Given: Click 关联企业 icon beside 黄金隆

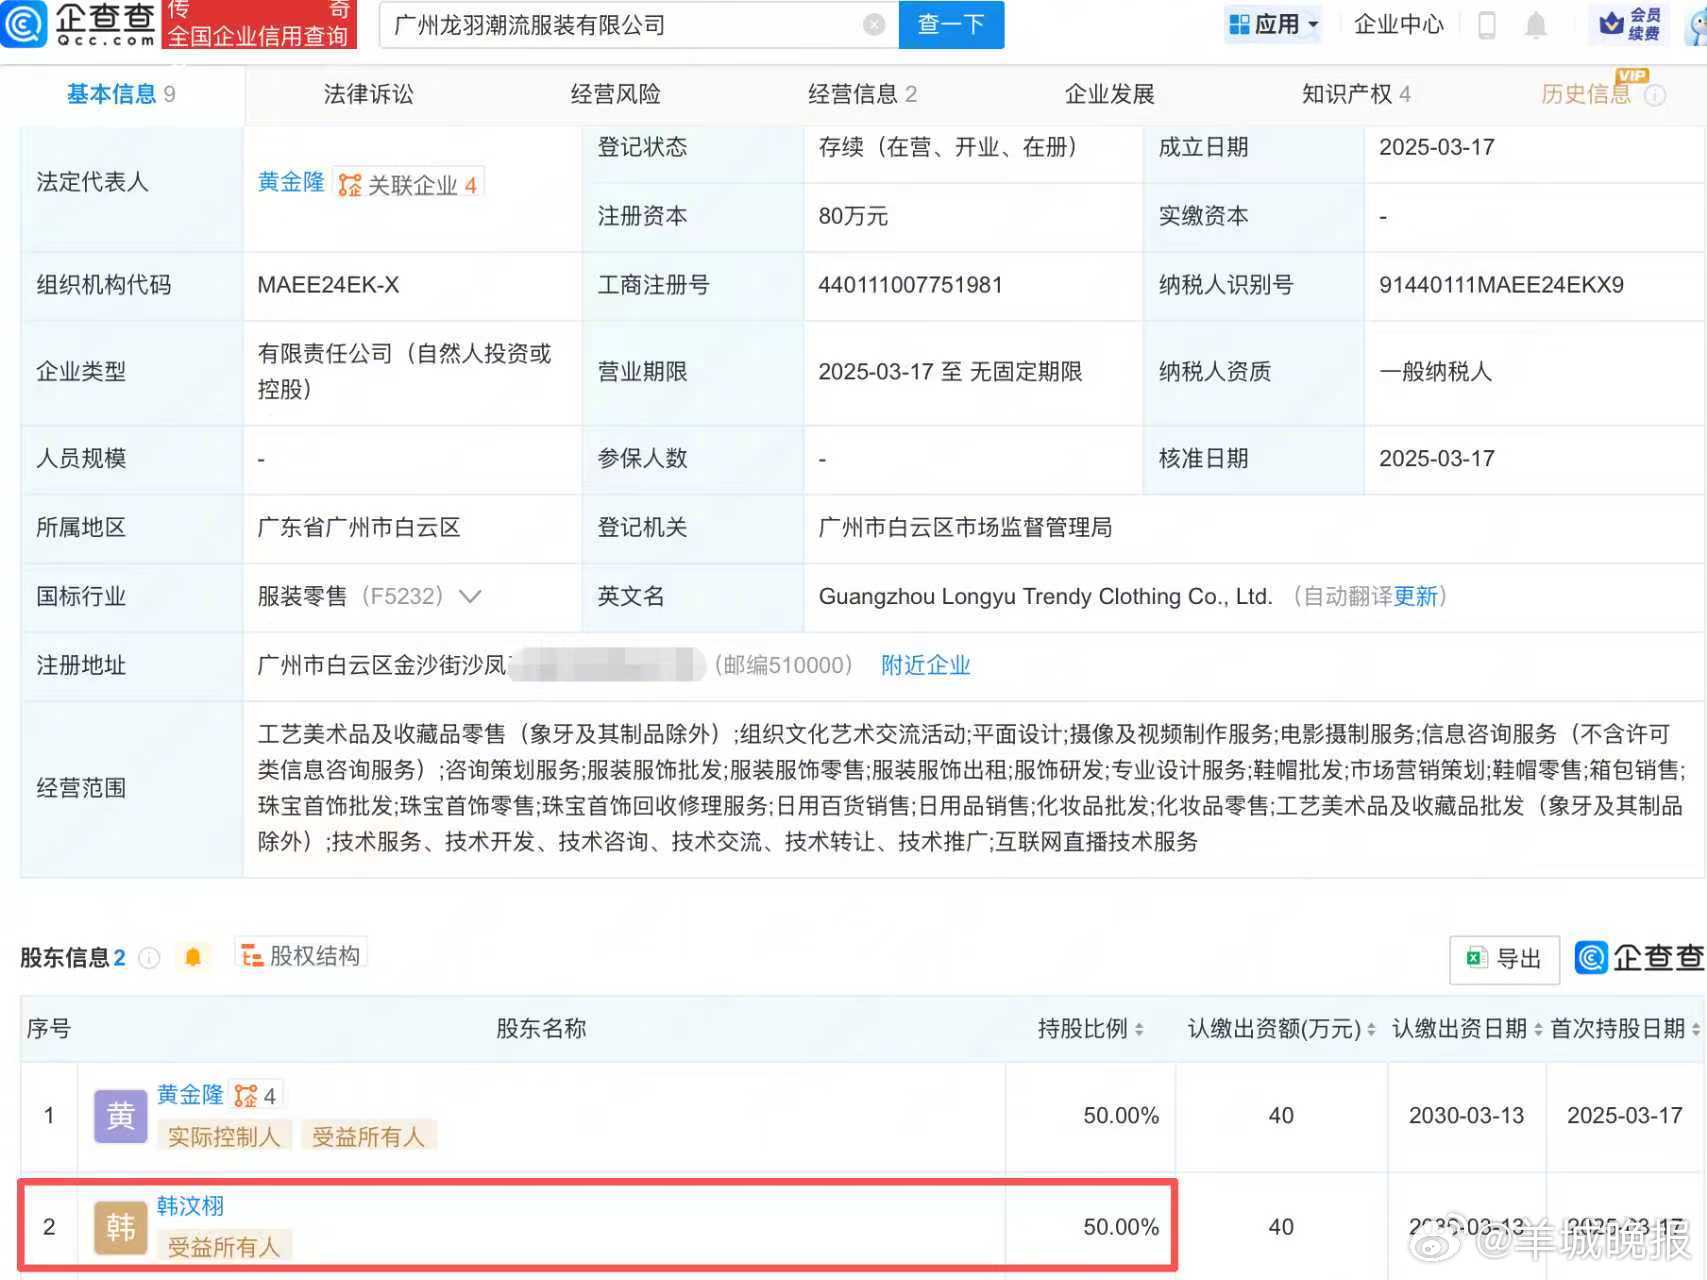Looking at the screenshot, I should (x=348, y=183).
